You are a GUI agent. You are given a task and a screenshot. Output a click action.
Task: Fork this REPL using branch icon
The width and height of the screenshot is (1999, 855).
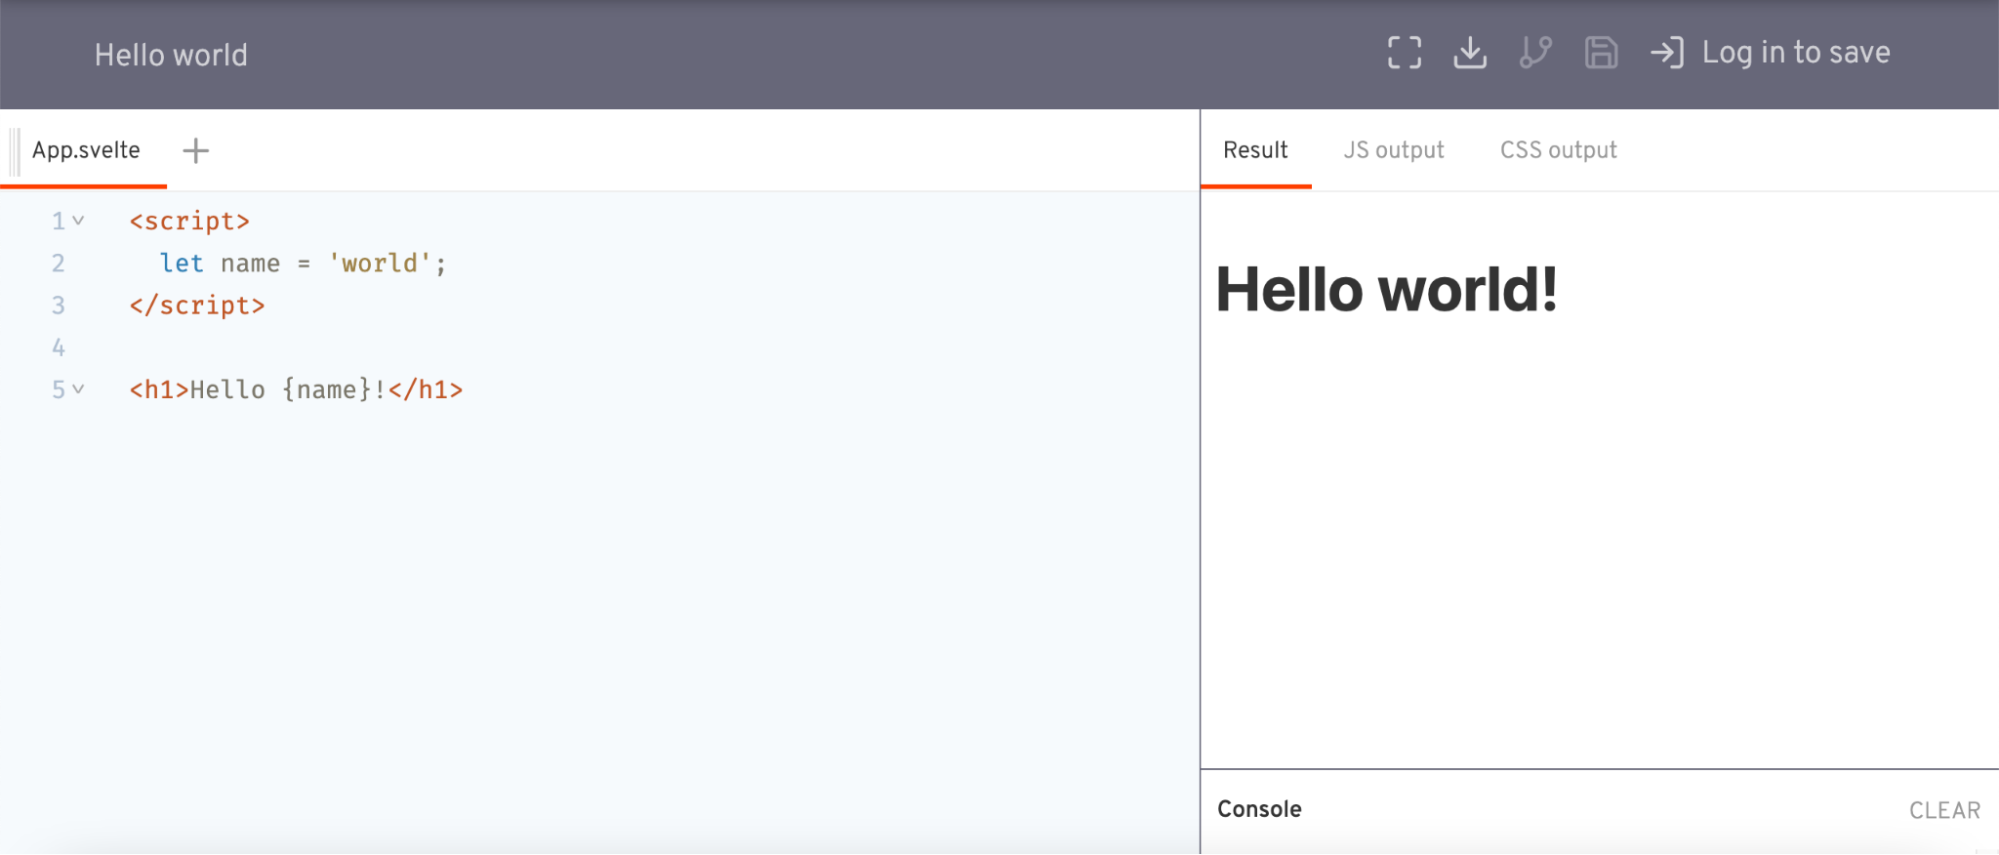pos(1535,53)
